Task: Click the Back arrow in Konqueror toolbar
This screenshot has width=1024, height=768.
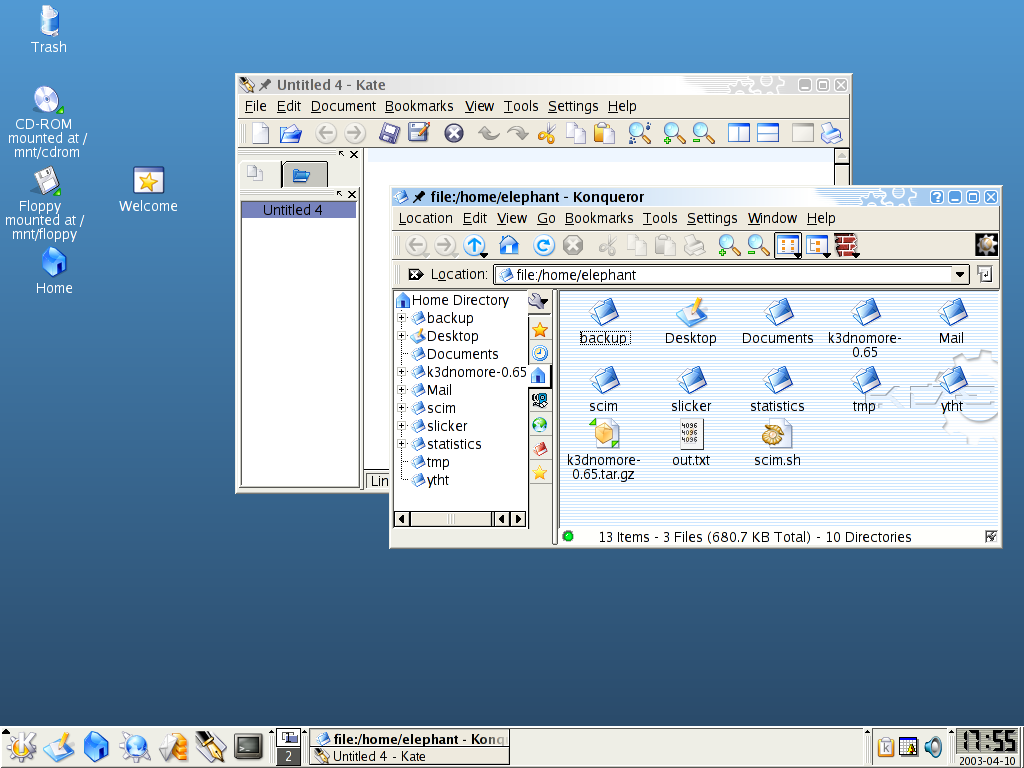Action: click(x=416, y=246)
